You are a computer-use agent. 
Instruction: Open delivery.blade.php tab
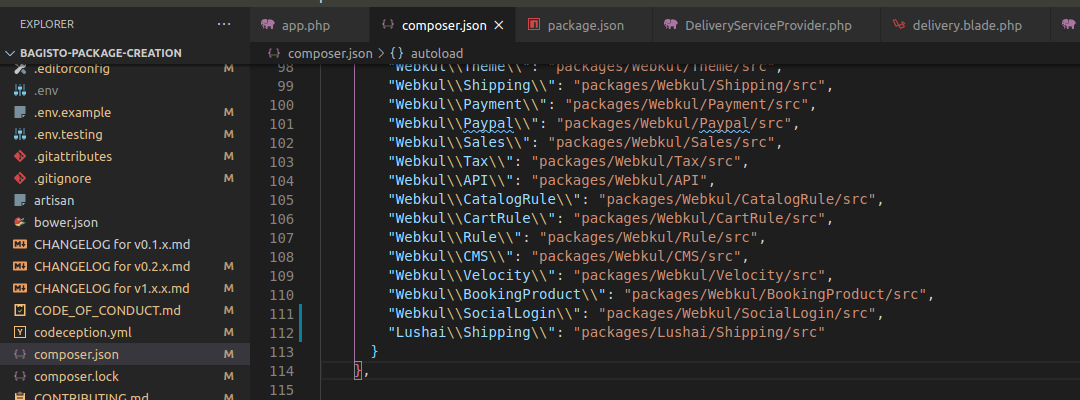pos(965,25)
